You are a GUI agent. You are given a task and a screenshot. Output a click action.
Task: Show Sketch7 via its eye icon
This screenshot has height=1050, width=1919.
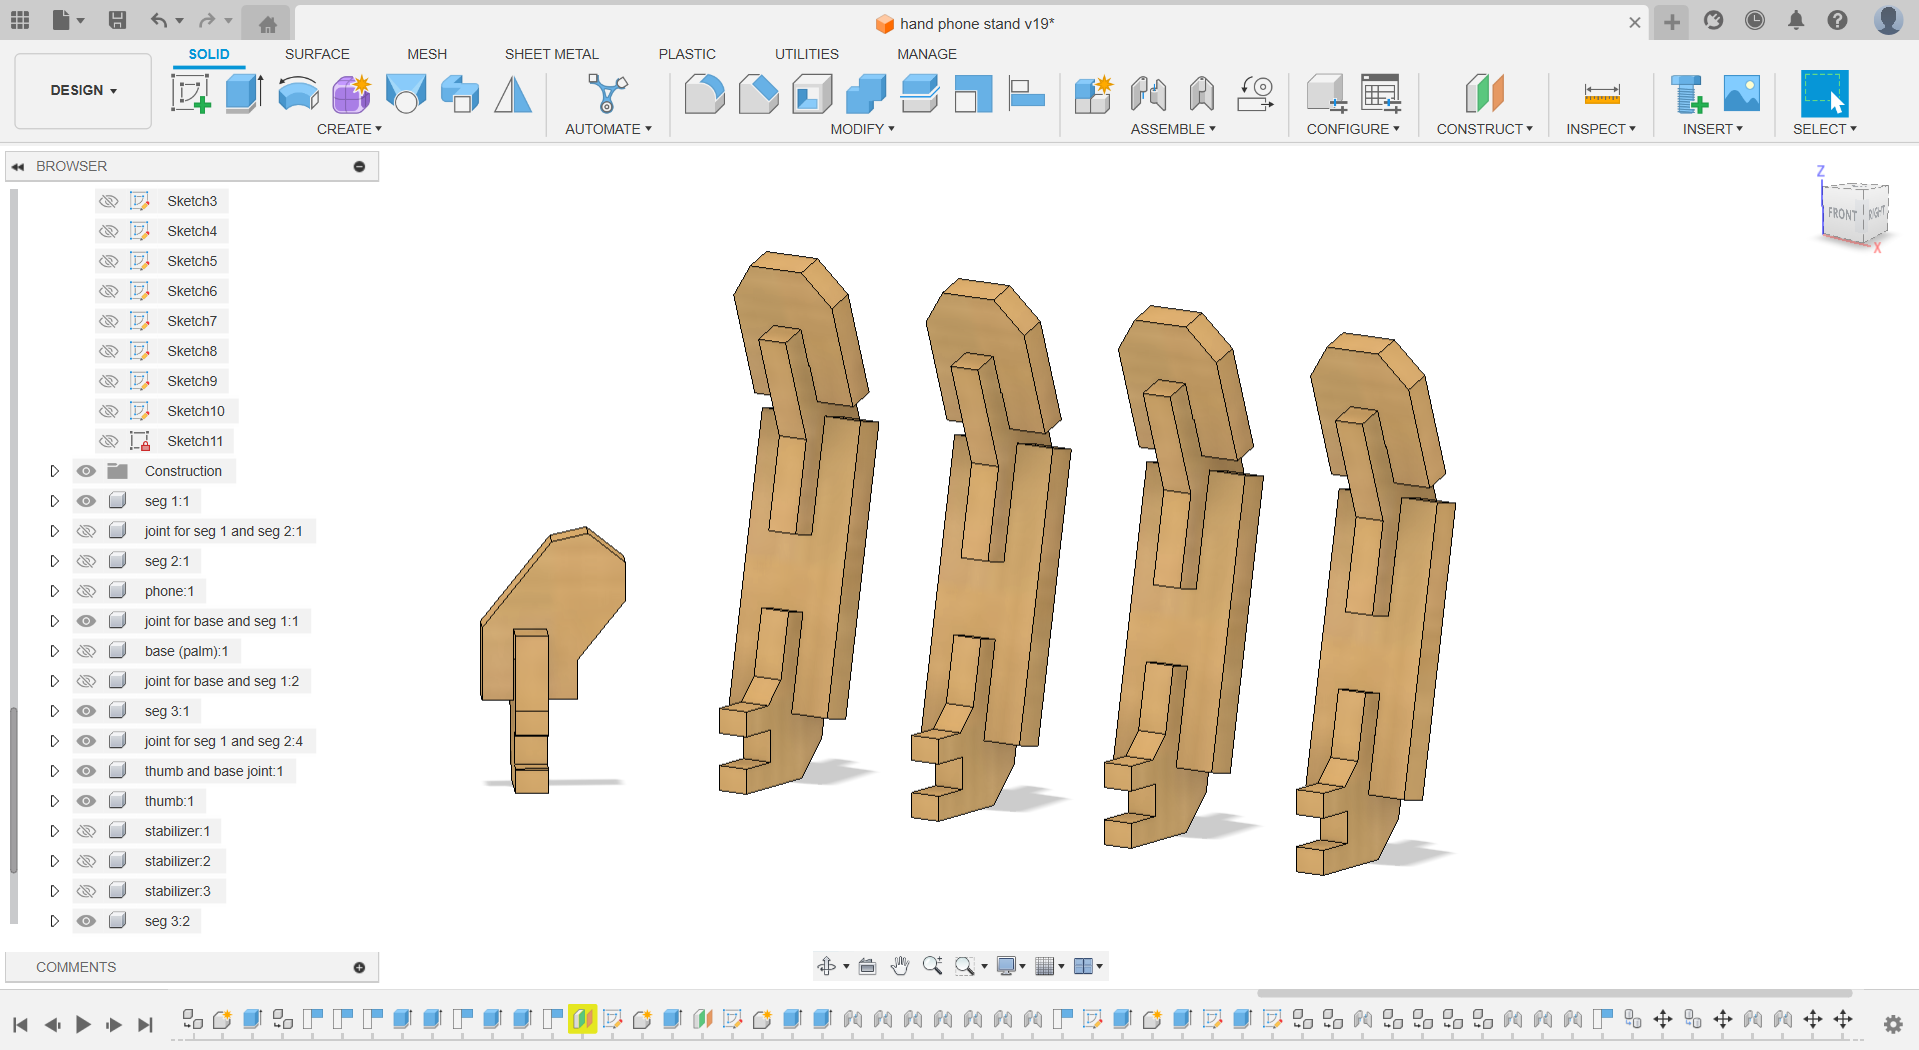(x=108, y=321)
